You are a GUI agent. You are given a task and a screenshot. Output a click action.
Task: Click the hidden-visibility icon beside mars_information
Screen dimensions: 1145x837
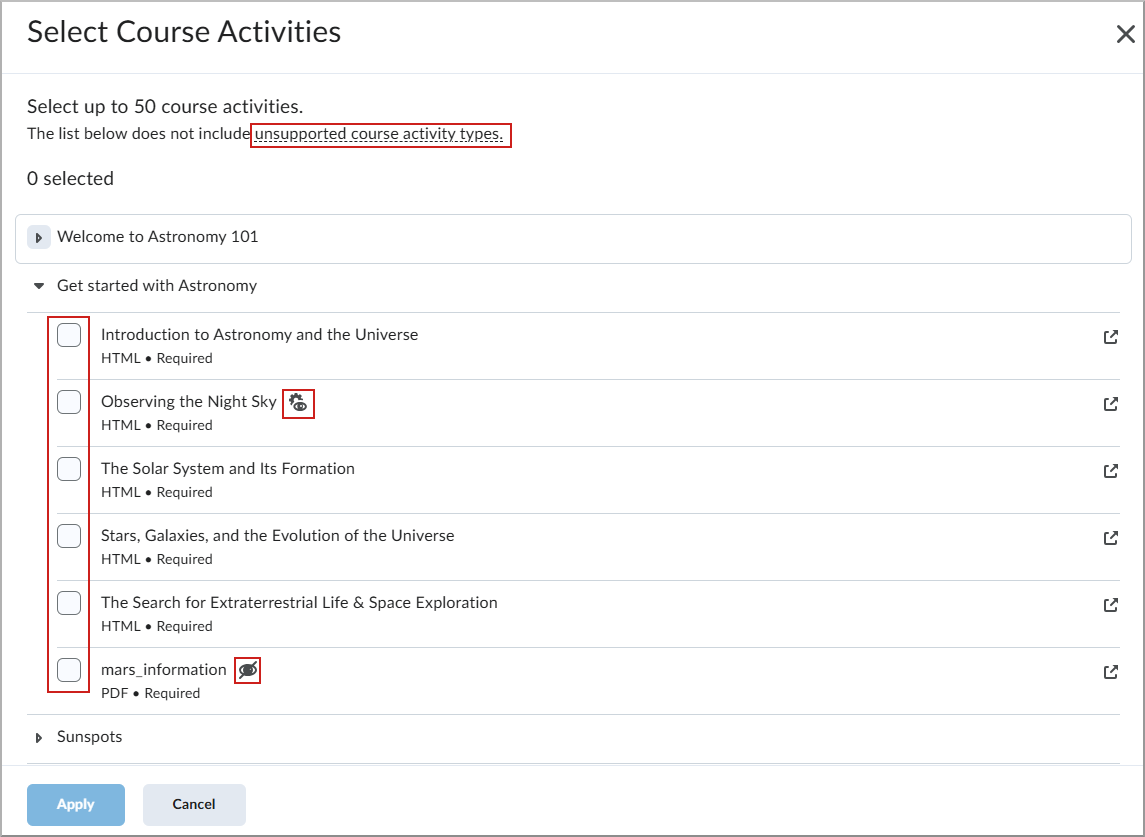[247, 670]
